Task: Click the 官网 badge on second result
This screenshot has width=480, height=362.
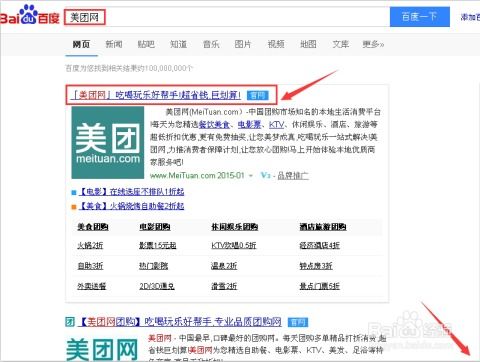Action: [x=298, y=322]
